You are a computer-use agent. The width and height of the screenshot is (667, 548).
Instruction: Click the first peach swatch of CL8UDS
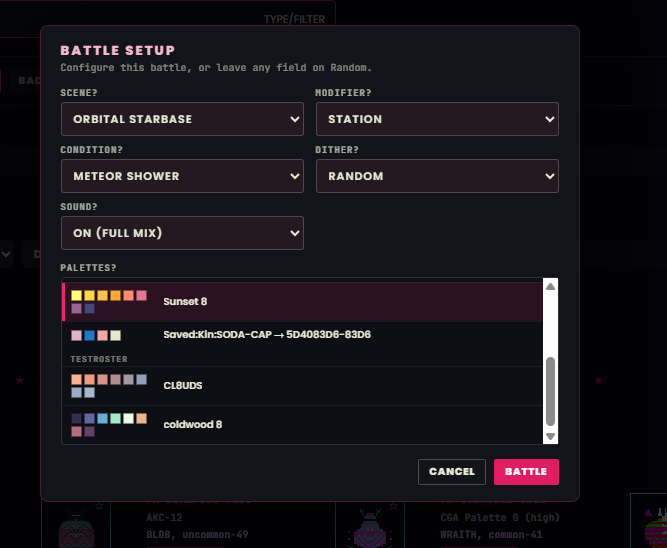(x=77, y=380)
